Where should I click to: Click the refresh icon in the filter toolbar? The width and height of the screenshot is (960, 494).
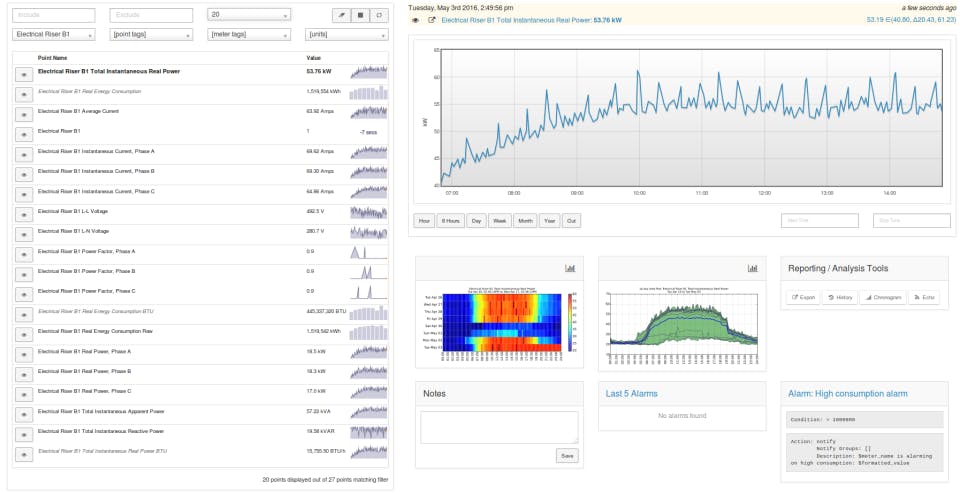tap(379, 15)
